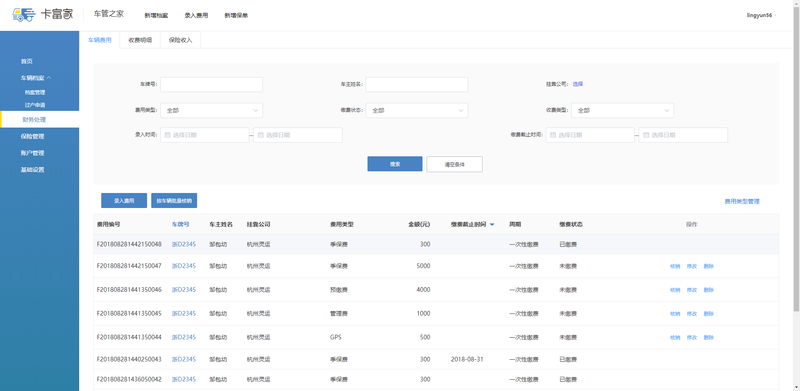Click 删除 for the 管理费 1000 row

(708, 314)
